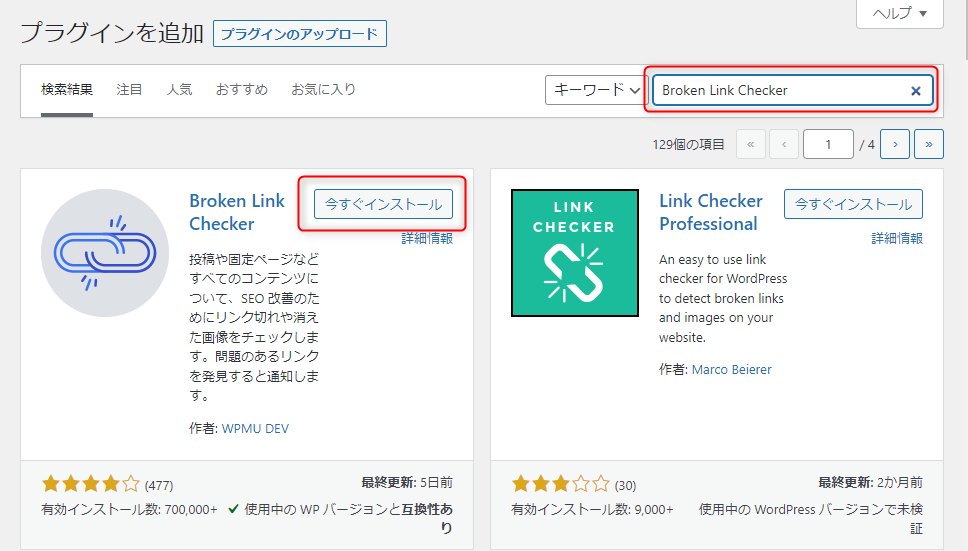Open the Link Checker Professional title link

711,212
